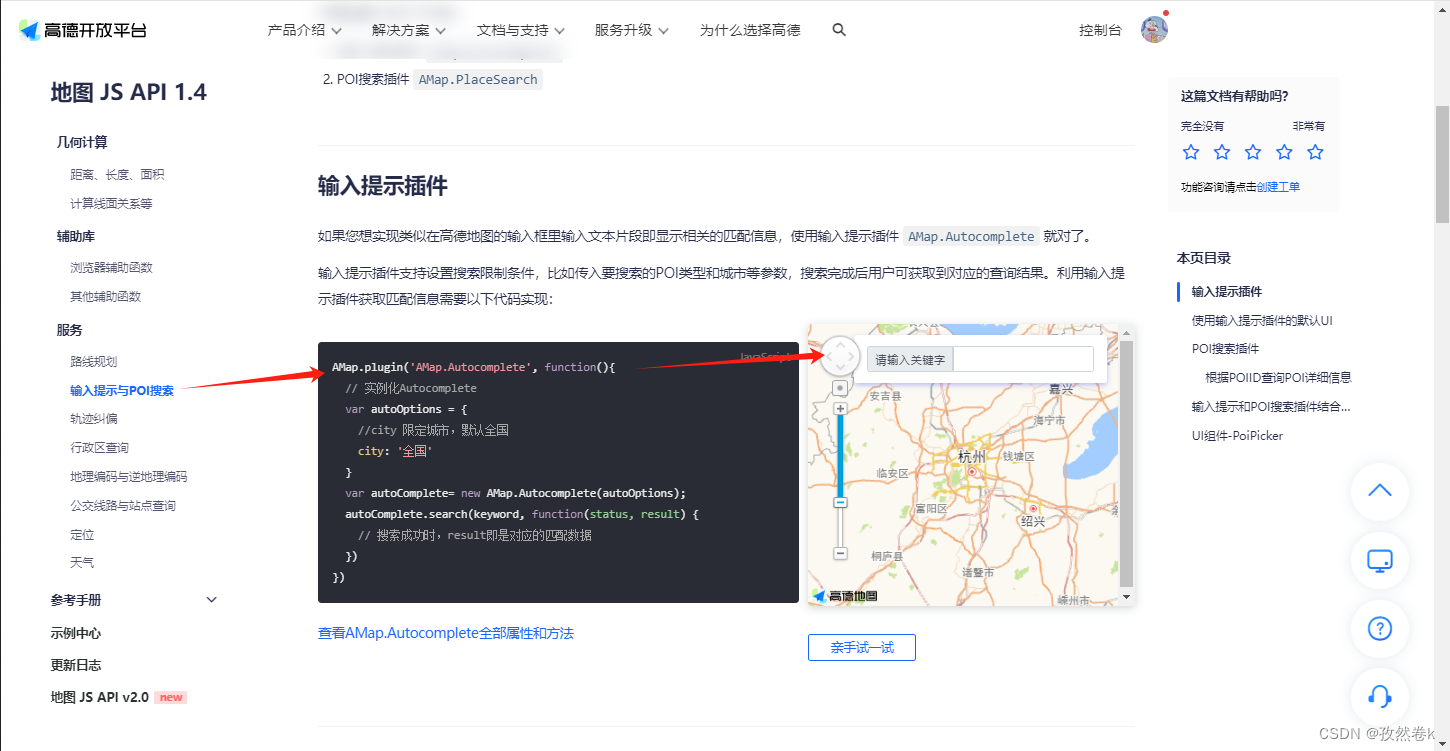Viewport: 1450px width, 751px height.
Task: Expand the 服务升级 dropdown menu
Action: (x=632, y=30)
